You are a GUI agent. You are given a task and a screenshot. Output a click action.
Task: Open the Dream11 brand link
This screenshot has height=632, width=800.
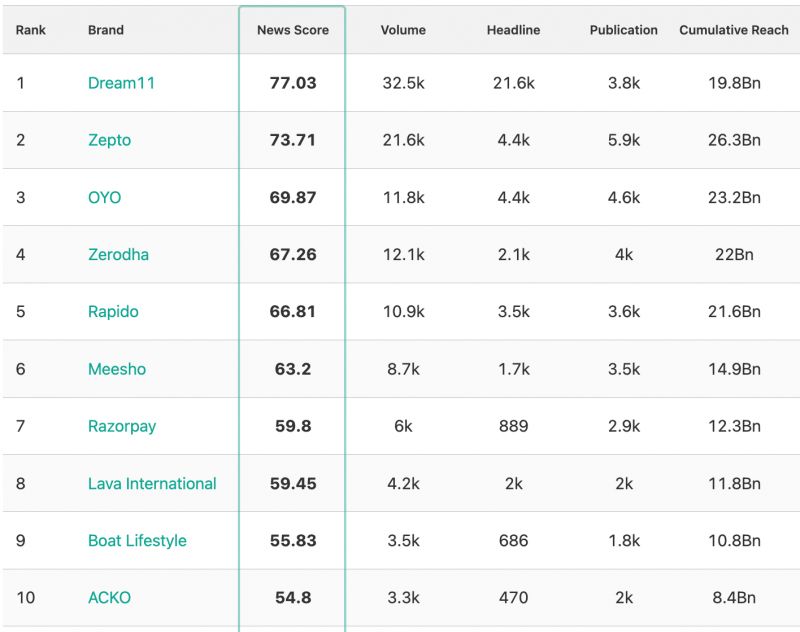pos(122,83)
